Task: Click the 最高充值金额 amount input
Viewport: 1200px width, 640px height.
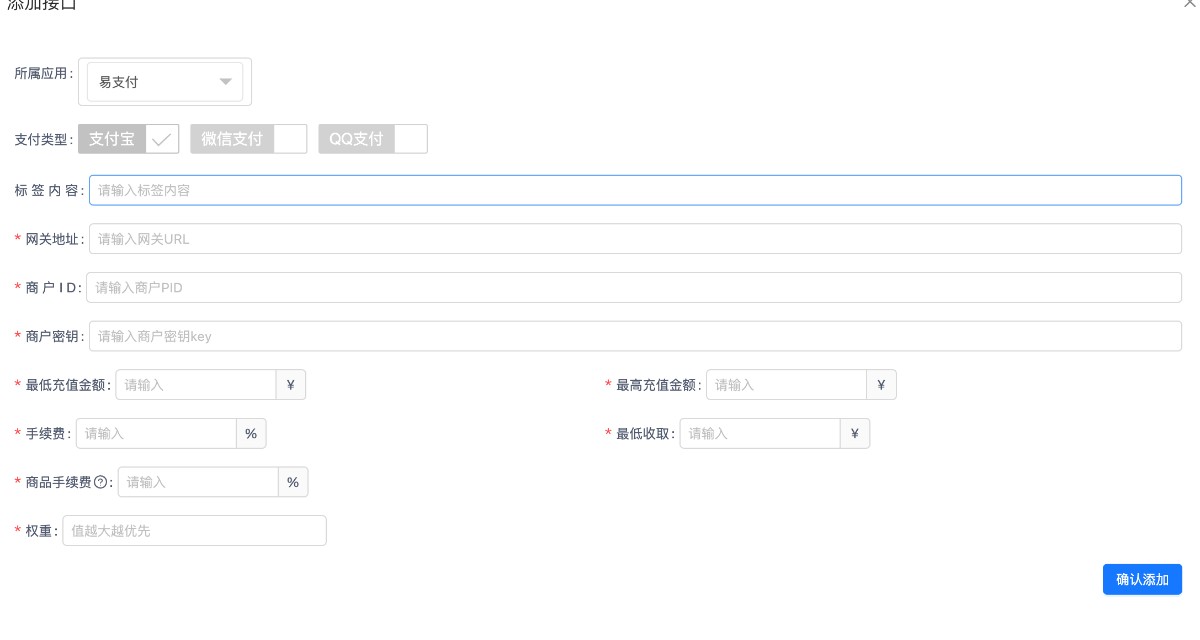Action: [x=785, y=385]
